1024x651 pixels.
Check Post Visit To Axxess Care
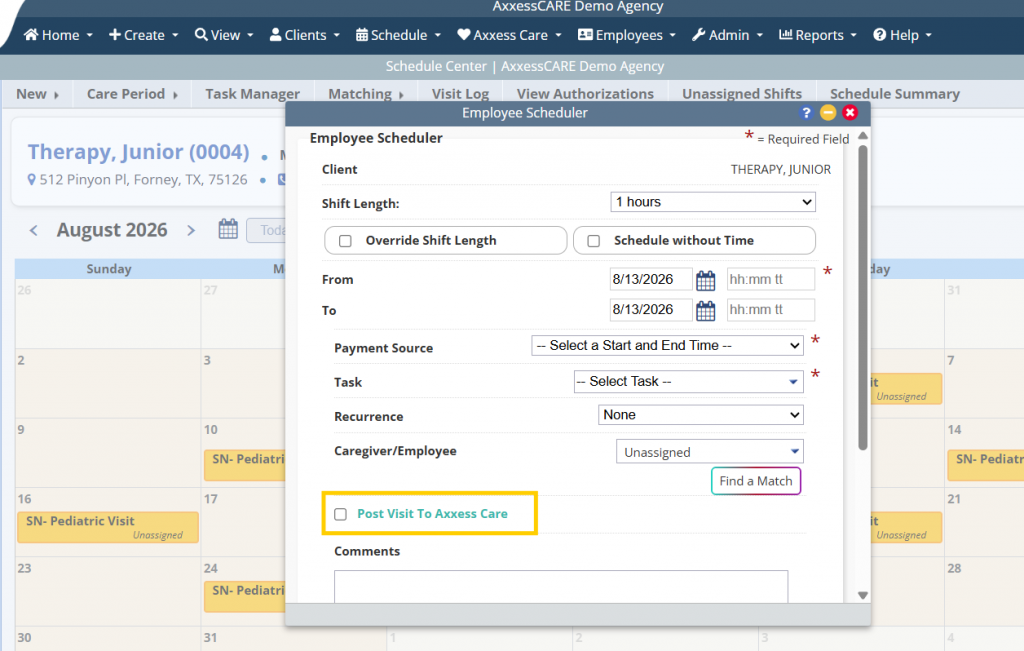[340, 514]
